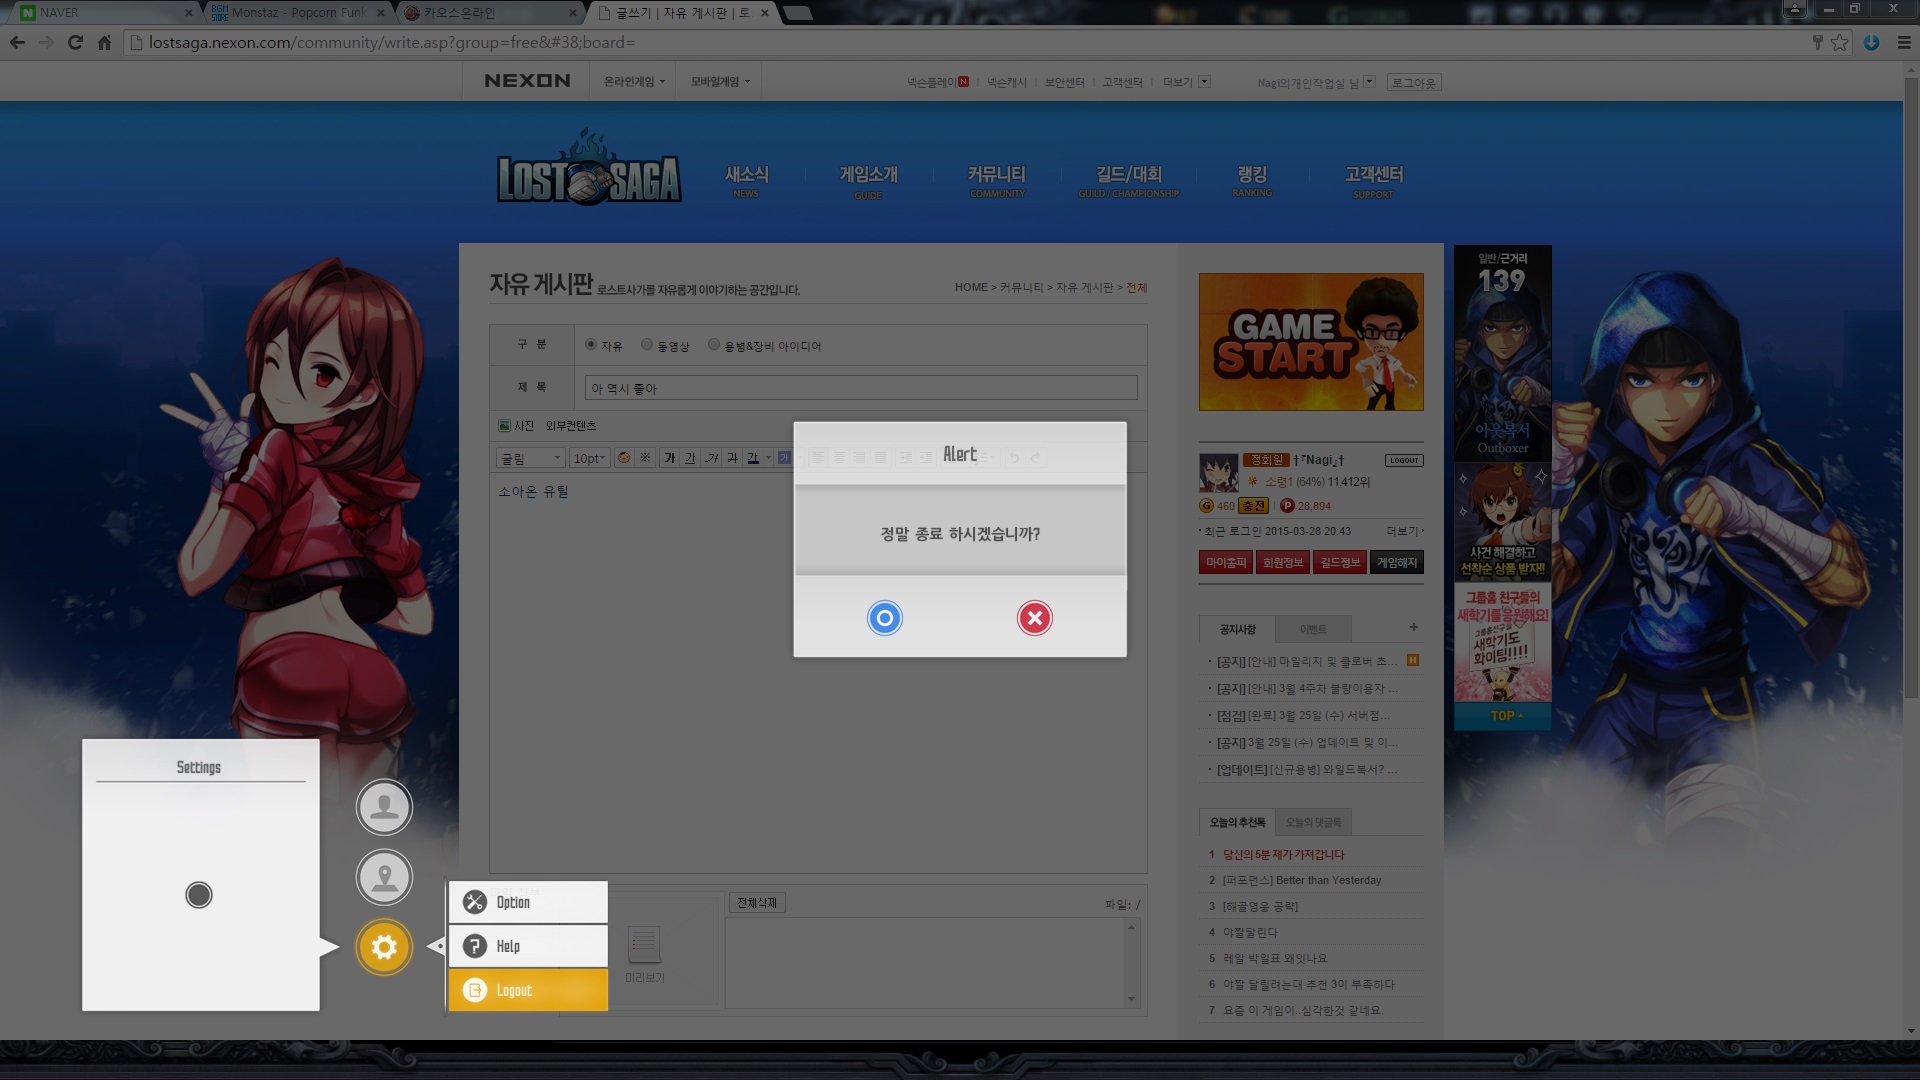Viewport: 1920px width, 1080px height.
Task: Open the 넥슨캐시 link
Action: pyautogui.click(x=1007, y=83)
